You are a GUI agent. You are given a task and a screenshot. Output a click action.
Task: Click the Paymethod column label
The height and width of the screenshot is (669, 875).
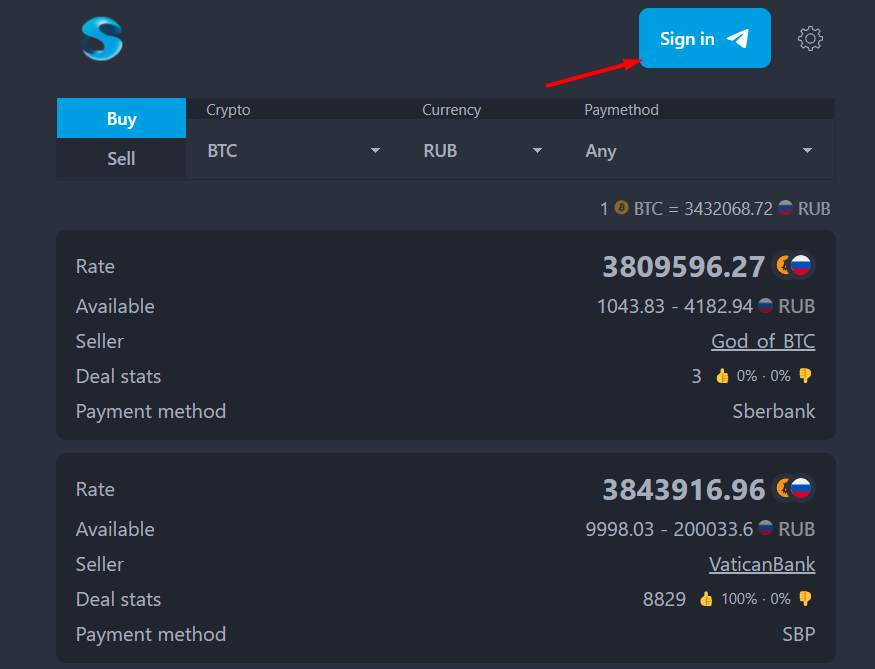[621, 110]
